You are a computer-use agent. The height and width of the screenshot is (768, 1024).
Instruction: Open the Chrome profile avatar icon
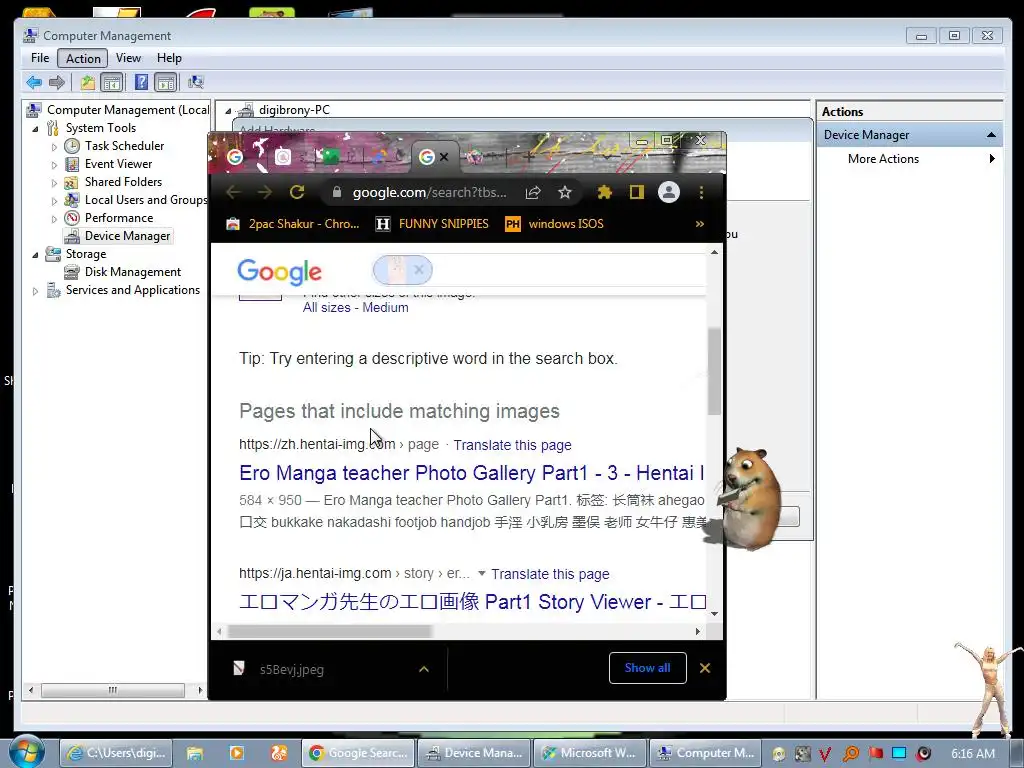coord(669,192)
